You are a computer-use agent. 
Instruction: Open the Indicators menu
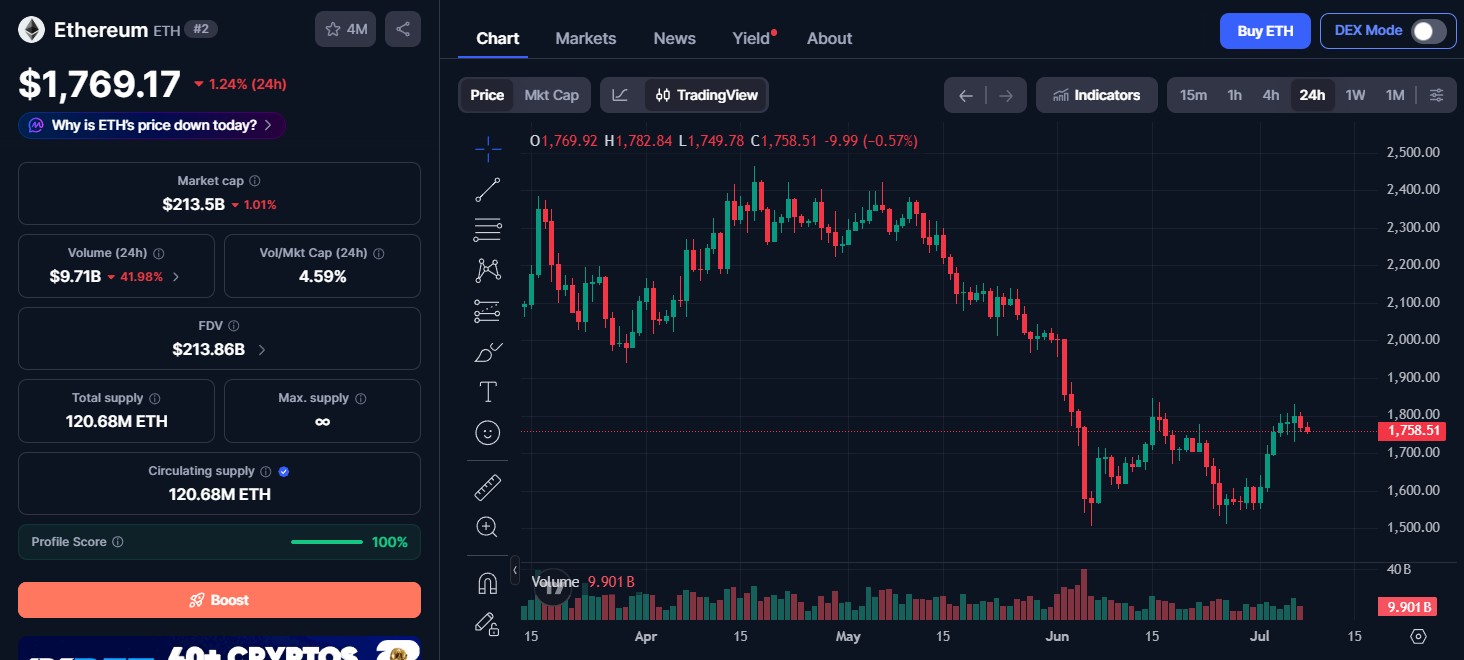pos(1097,95)
